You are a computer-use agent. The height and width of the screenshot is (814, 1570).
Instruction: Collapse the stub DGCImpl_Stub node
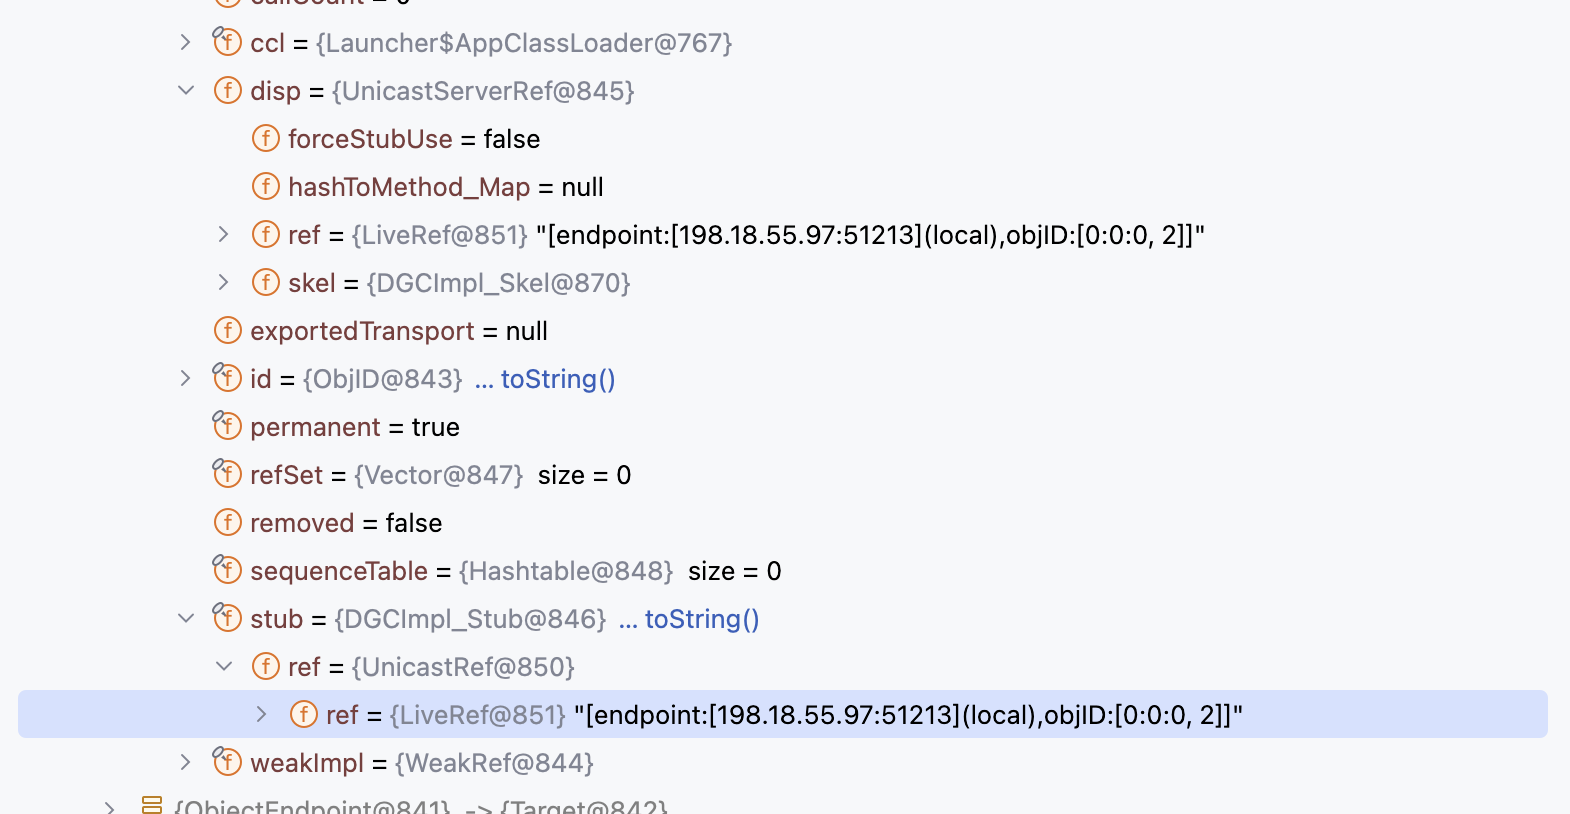point(186,619)
